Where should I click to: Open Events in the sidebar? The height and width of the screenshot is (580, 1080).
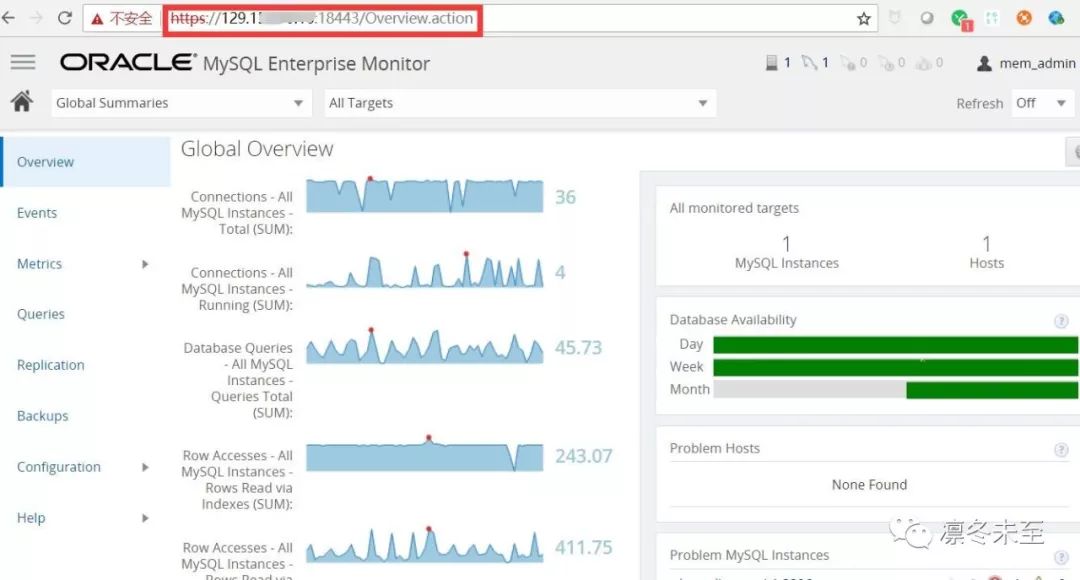coord(37,213)
